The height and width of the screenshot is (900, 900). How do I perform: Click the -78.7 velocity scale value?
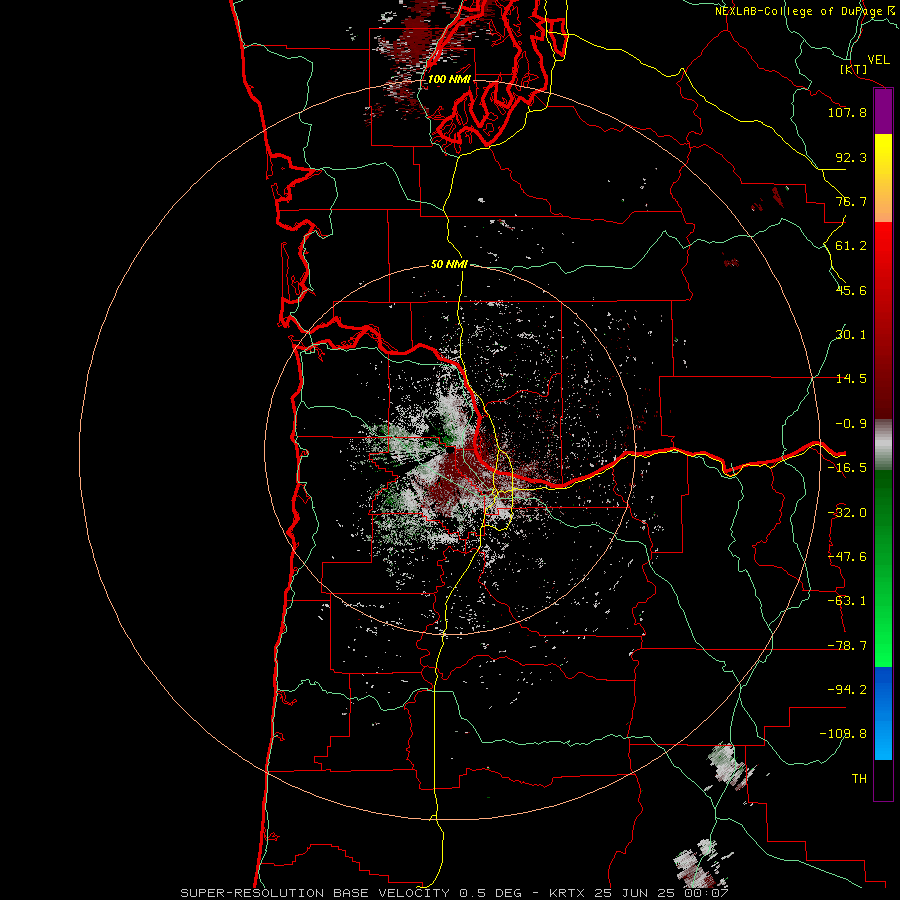(847, 646)
